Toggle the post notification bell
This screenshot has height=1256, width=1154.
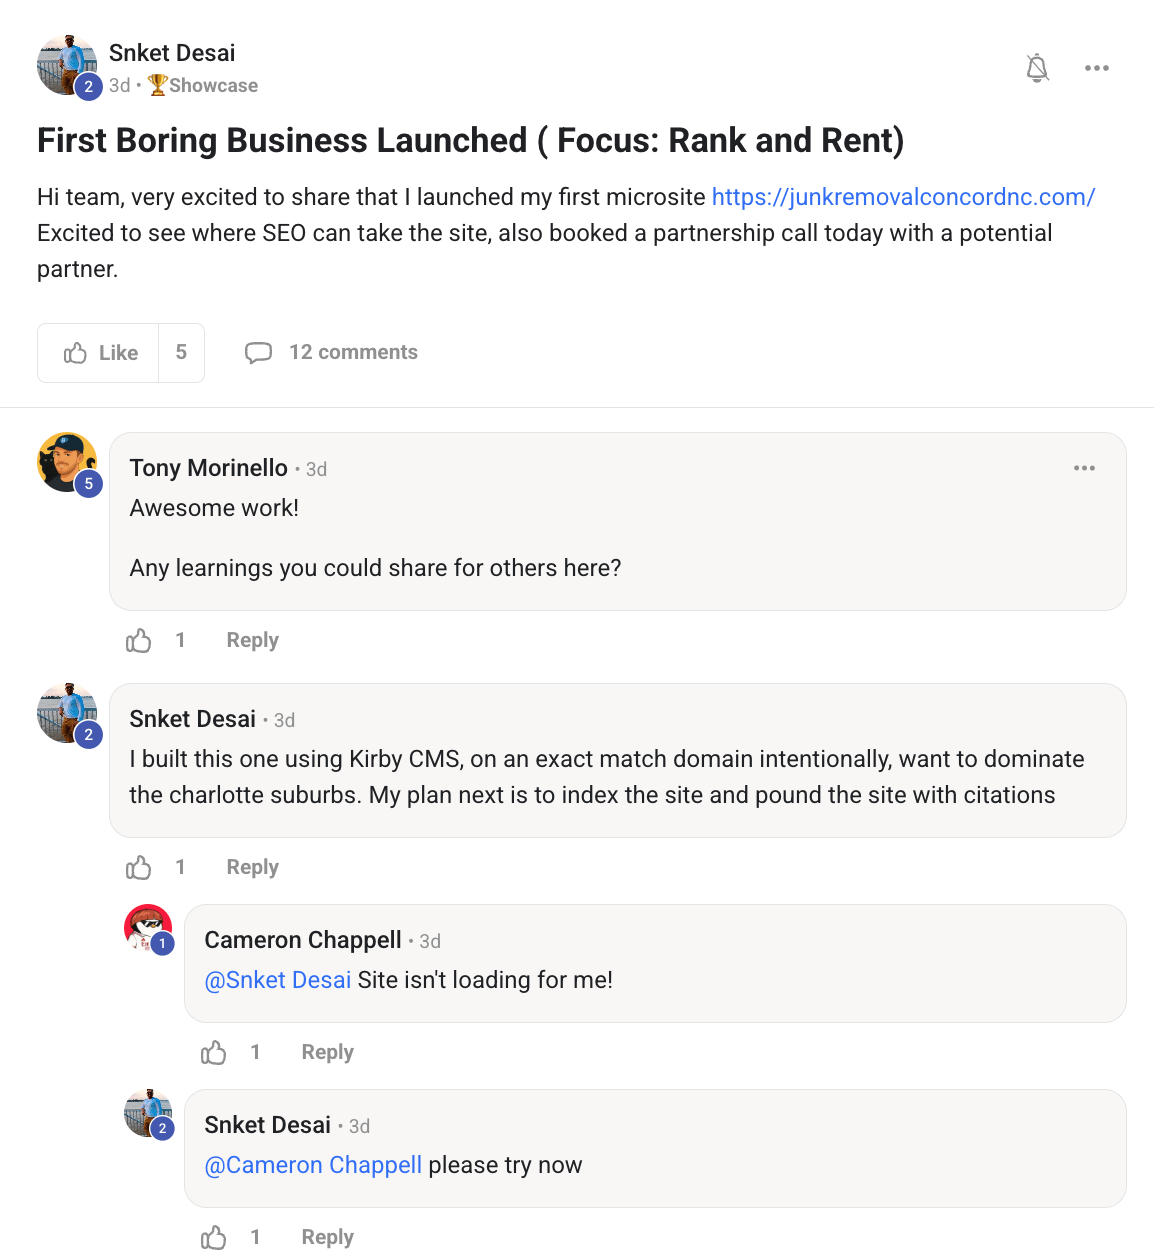tap(1037, 68)
